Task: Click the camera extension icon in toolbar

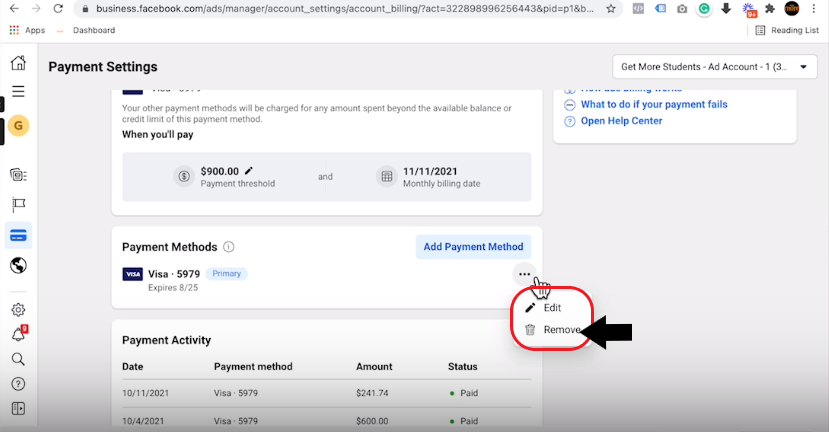Action: click(x=682, y=8)
